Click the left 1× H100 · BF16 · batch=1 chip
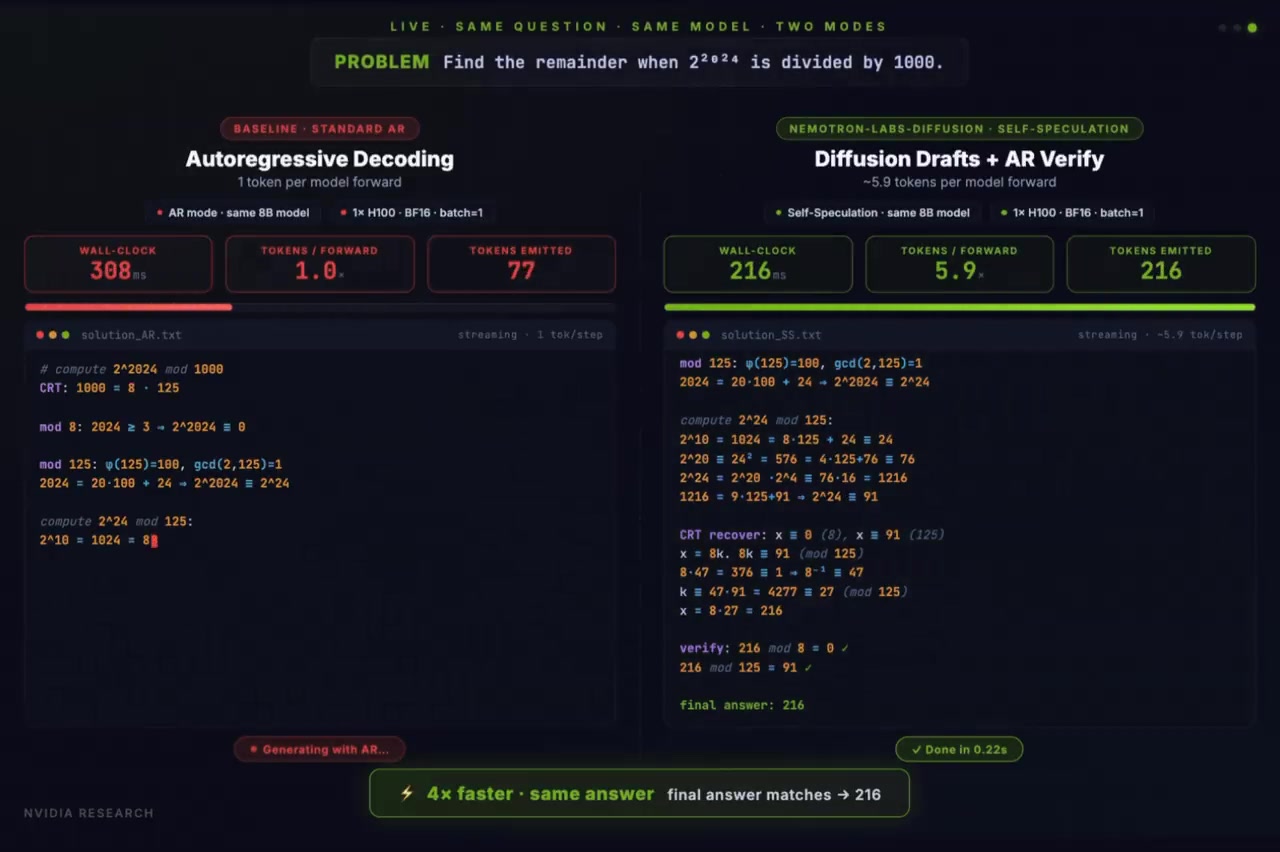Viewport: 1280px width, 852px height. (411, 213)
